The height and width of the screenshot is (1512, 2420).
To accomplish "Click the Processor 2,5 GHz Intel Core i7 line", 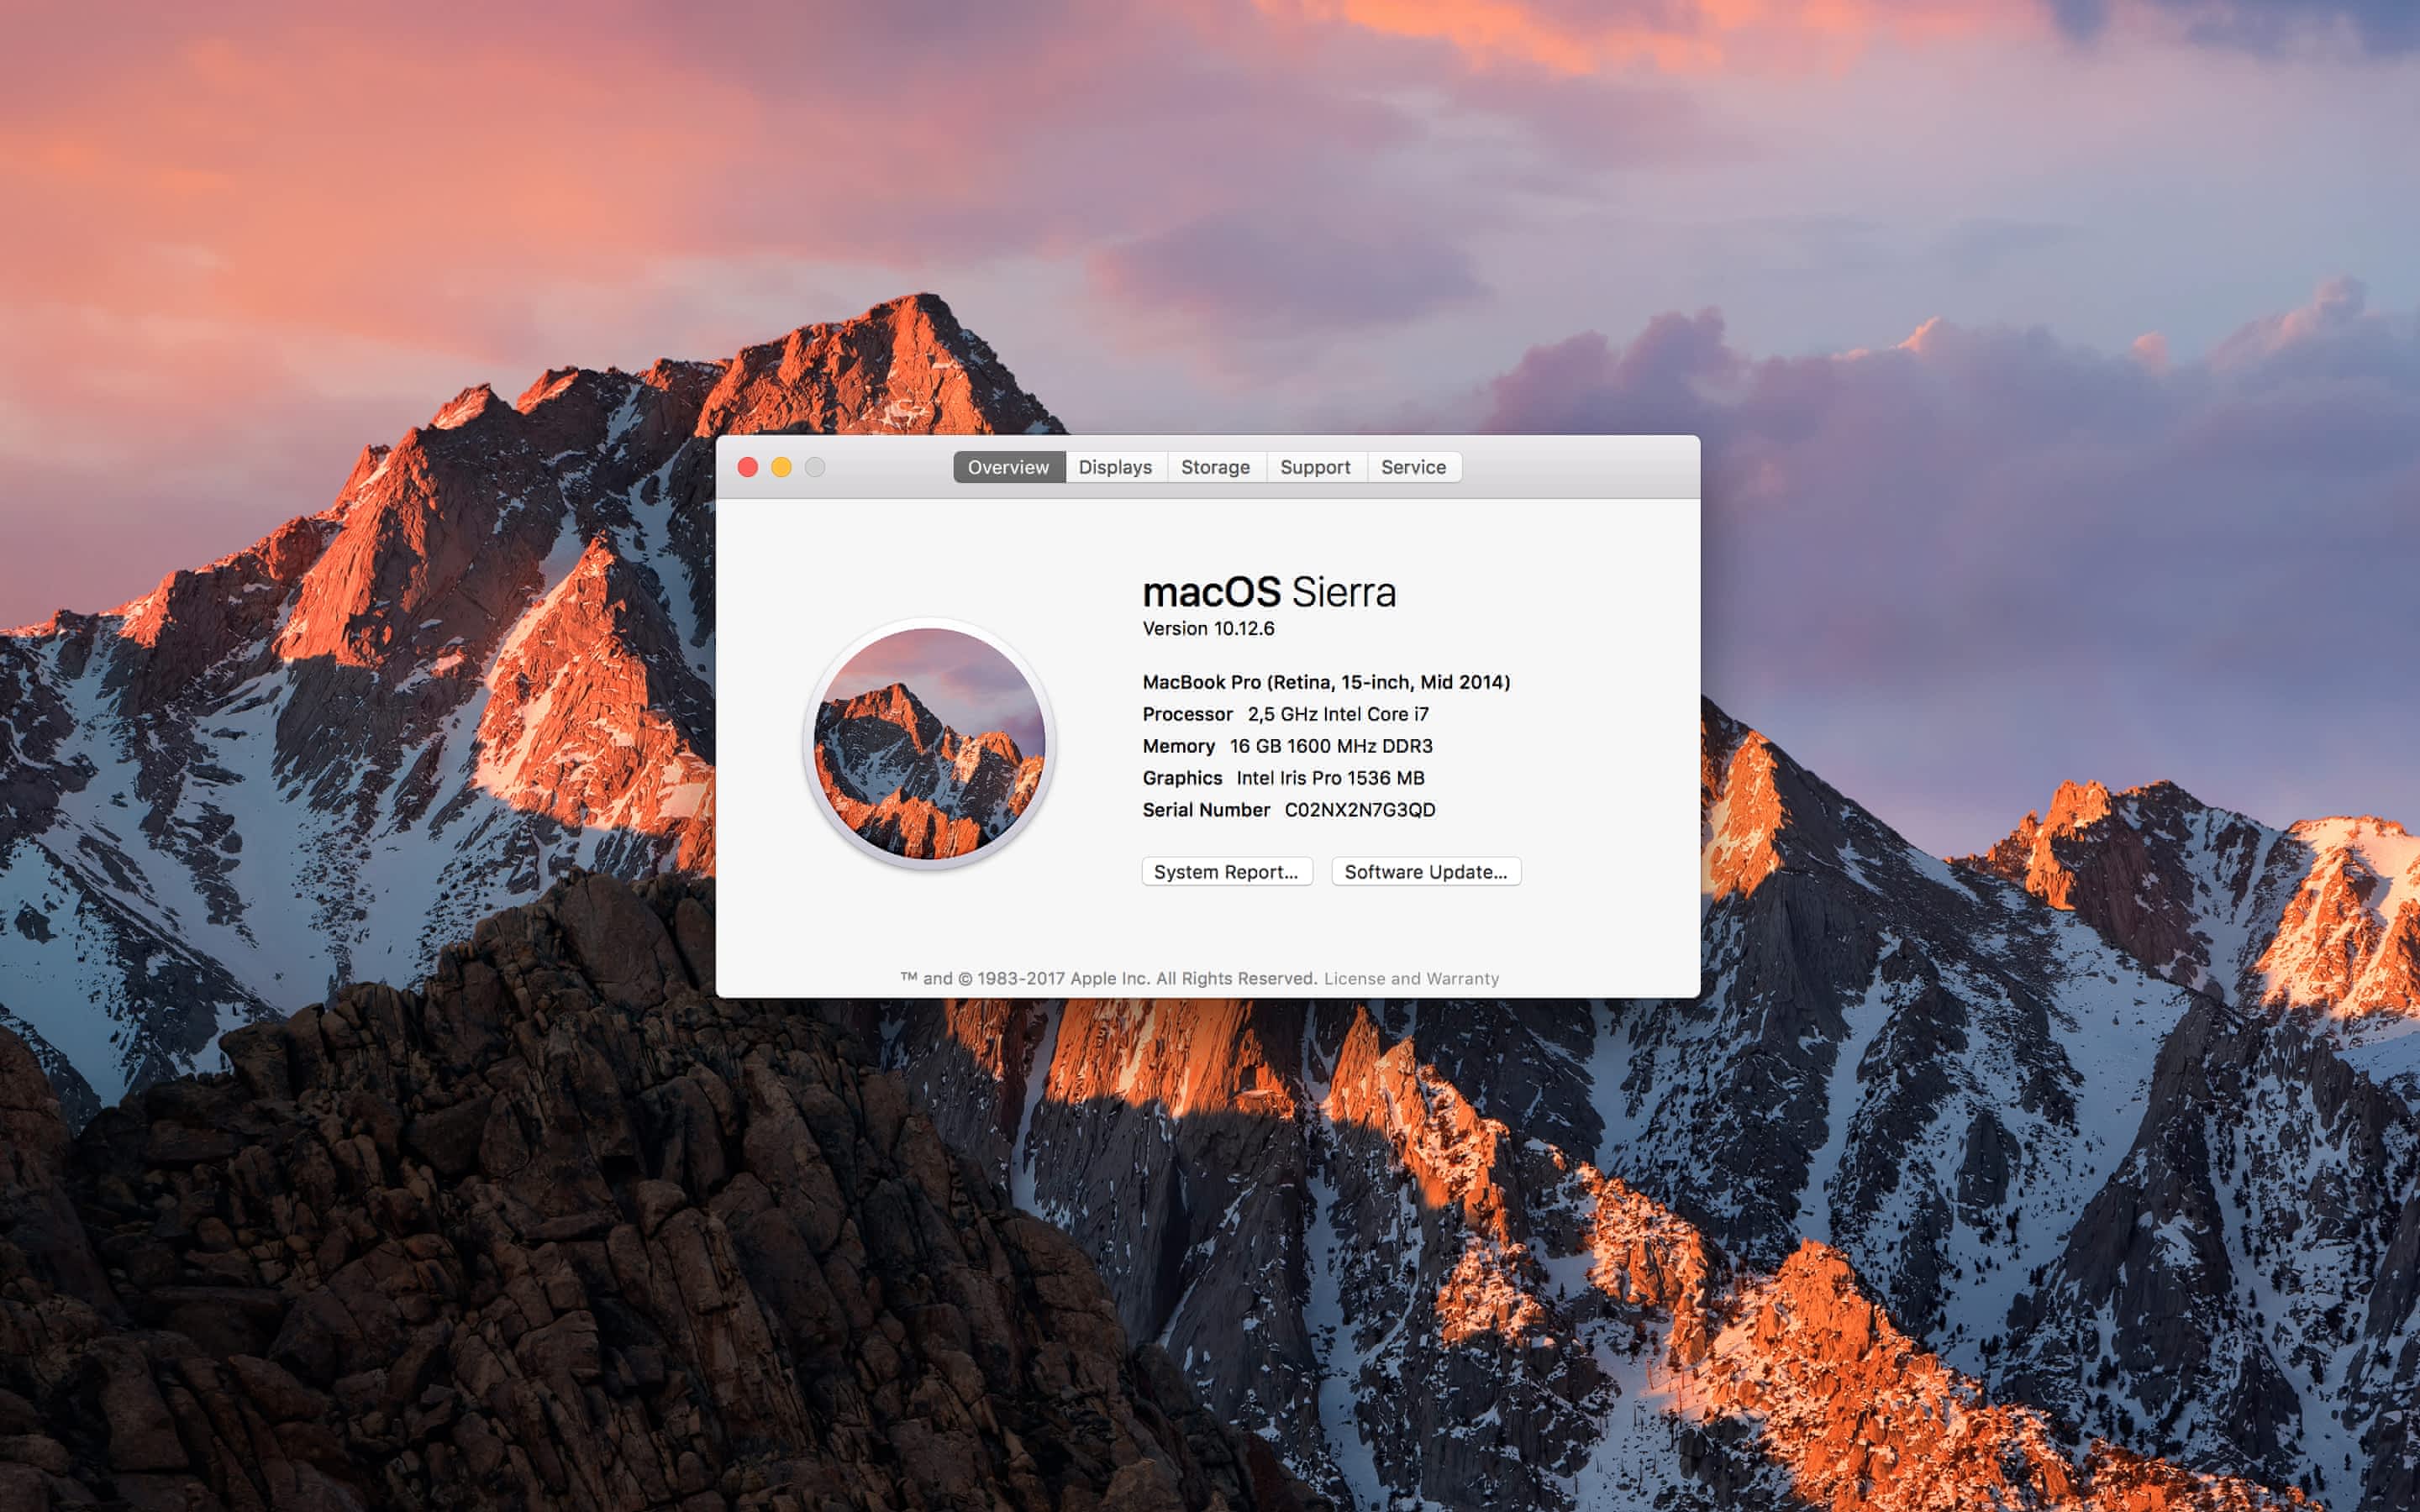I will tap(1285, 714).
